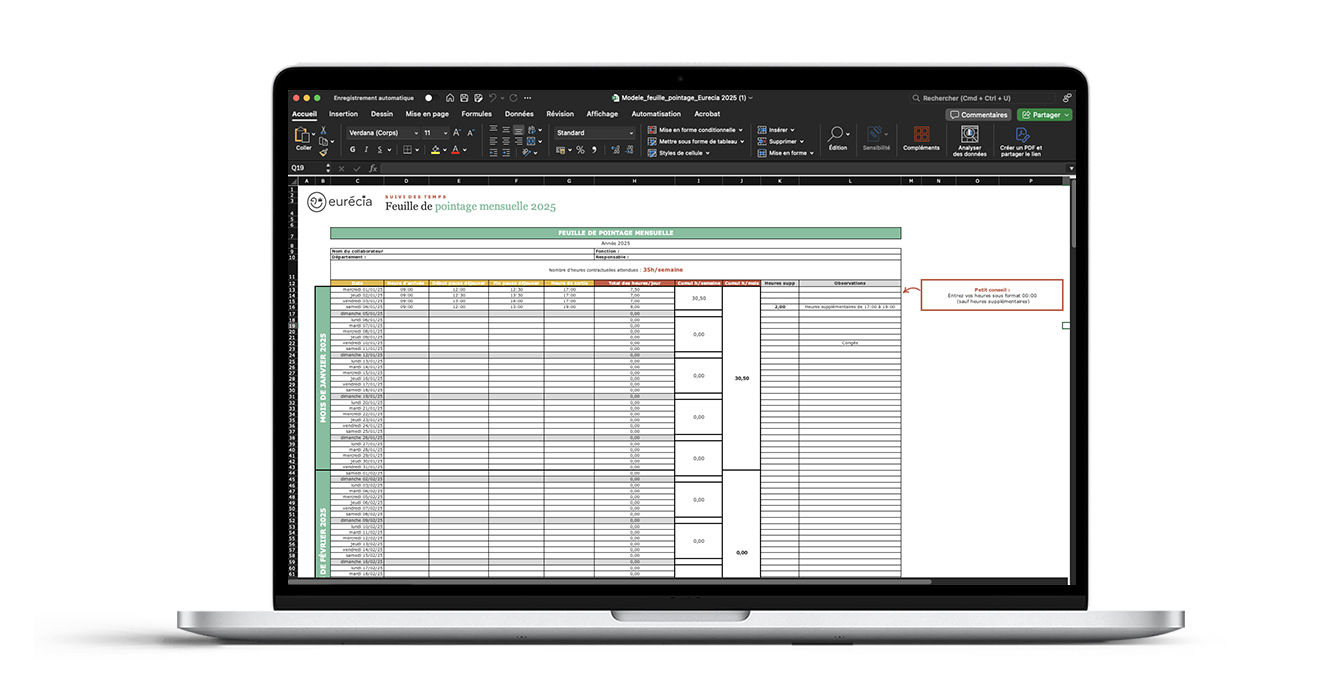
Task: Apply the red font color
Action: [x=455, y=150]
